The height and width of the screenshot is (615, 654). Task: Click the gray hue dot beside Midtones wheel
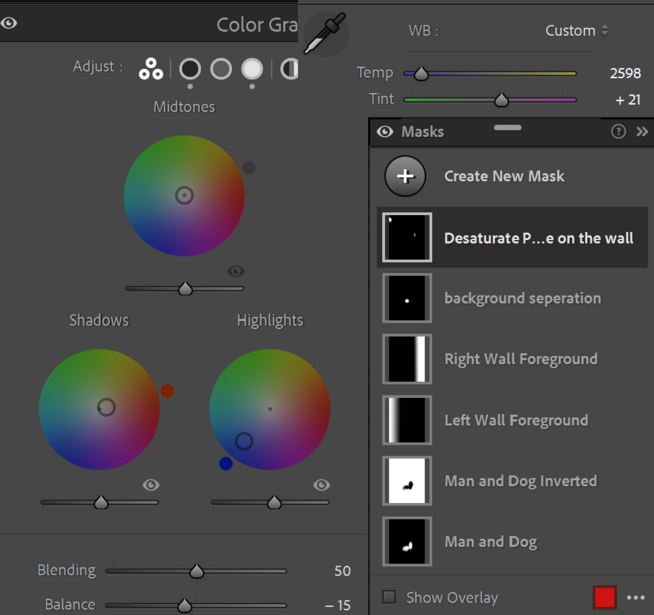249,168
